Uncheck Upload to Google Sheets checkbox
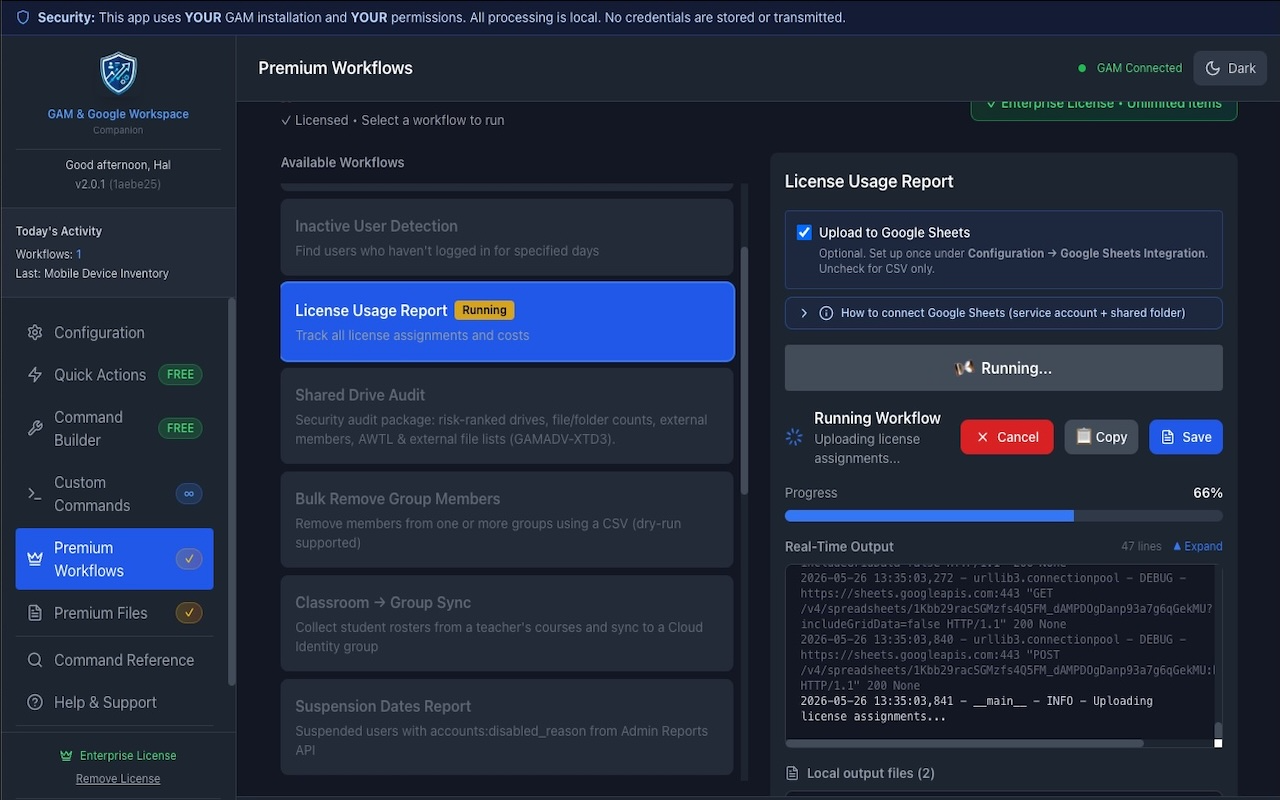The height and width of the screenshot is (800, 1280). pyautogui.click(x=804, y=232)
